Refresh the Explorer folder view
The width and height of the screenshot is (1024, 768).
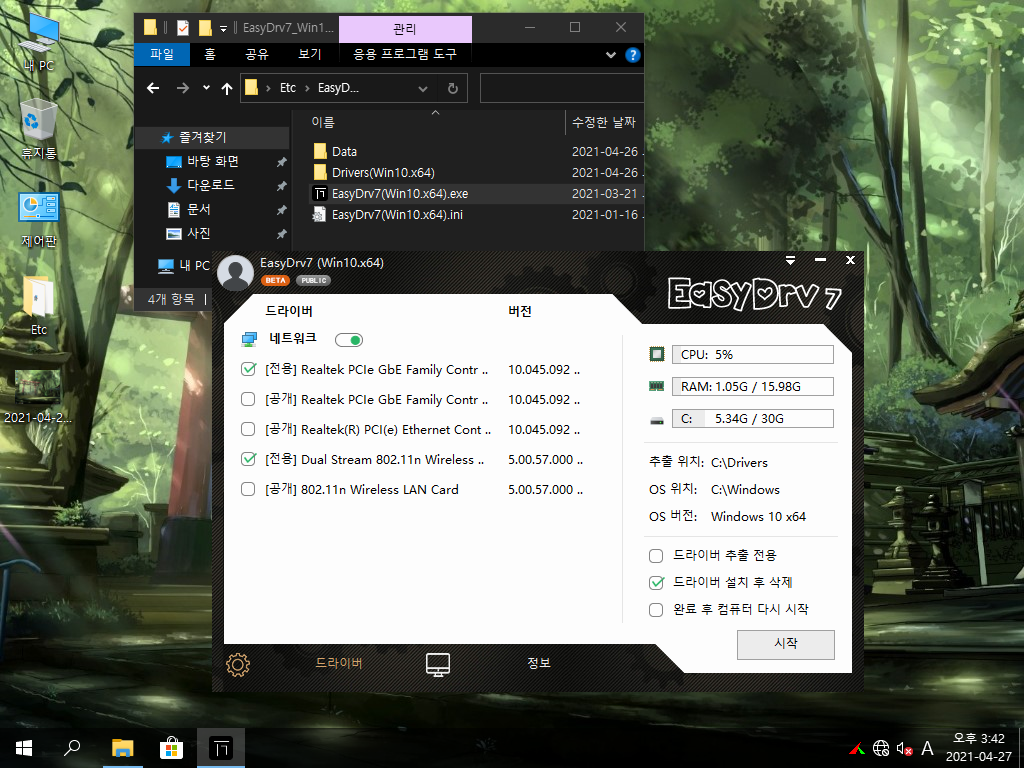[x=453, y=88]
